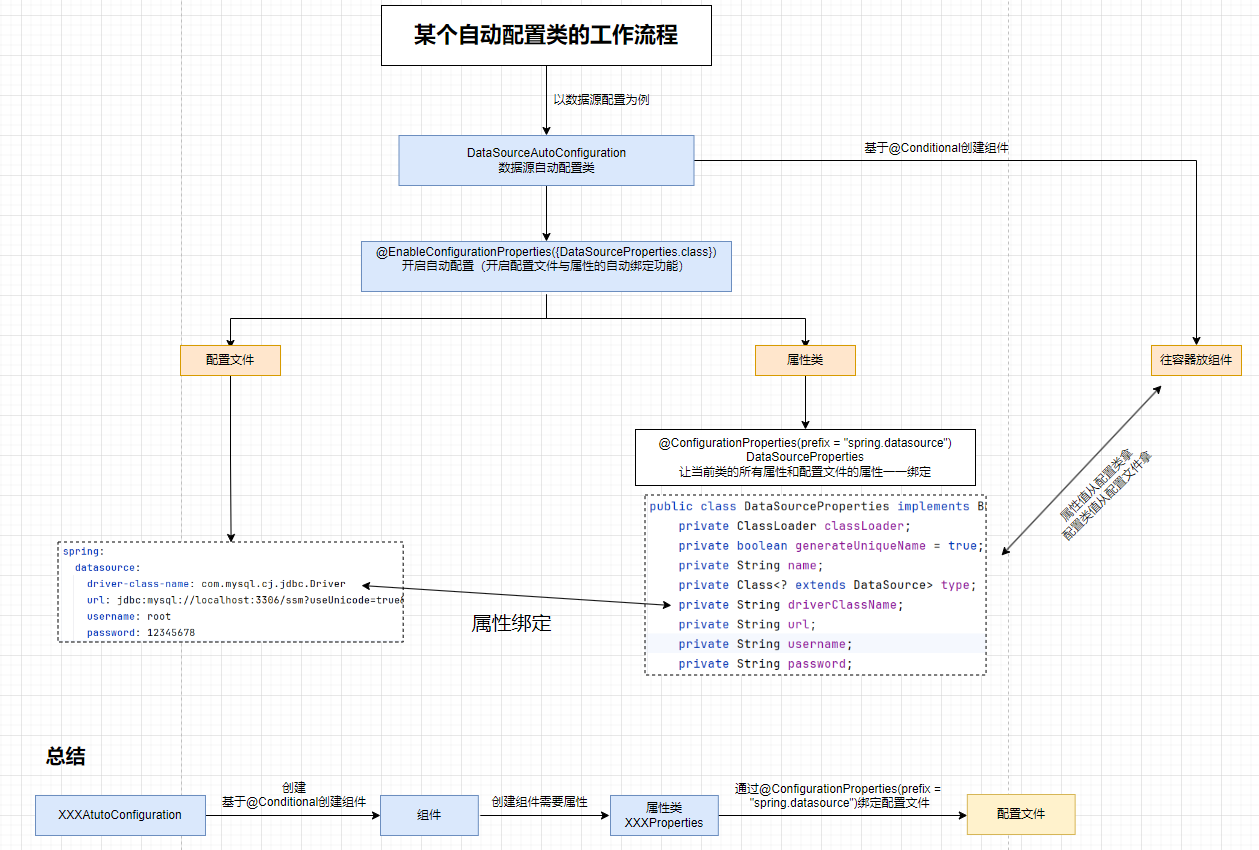Select the orange 属性类 box
The height and width of the screenshot is (850, 1259).
tap(805, 360)
